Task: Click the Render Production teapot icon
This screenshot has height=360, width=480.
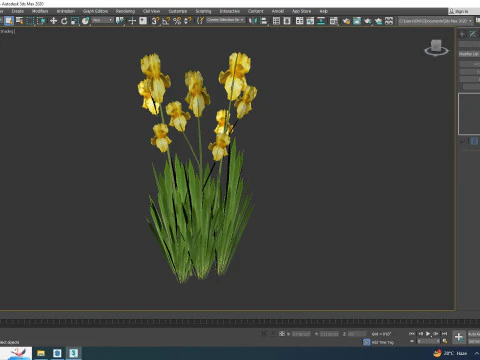Action: [x=367, y=21]
